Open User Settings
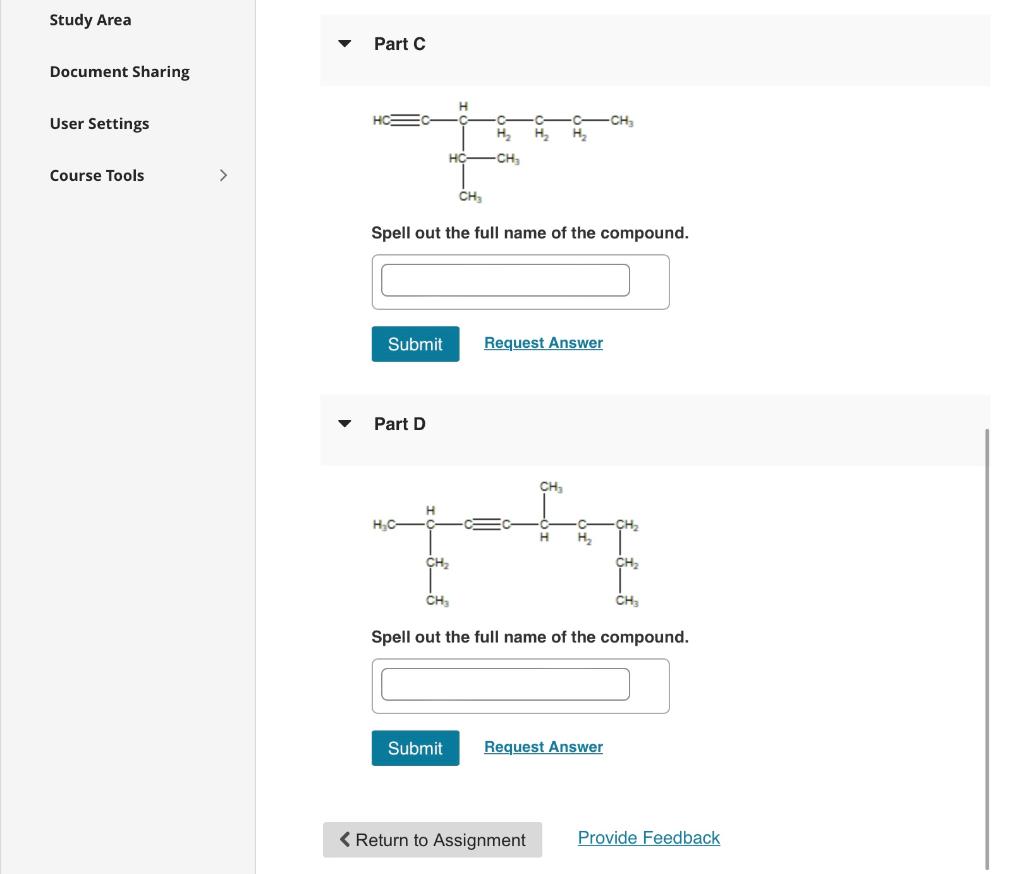Viewport: 1024px width, 874px height. (99, 123)
